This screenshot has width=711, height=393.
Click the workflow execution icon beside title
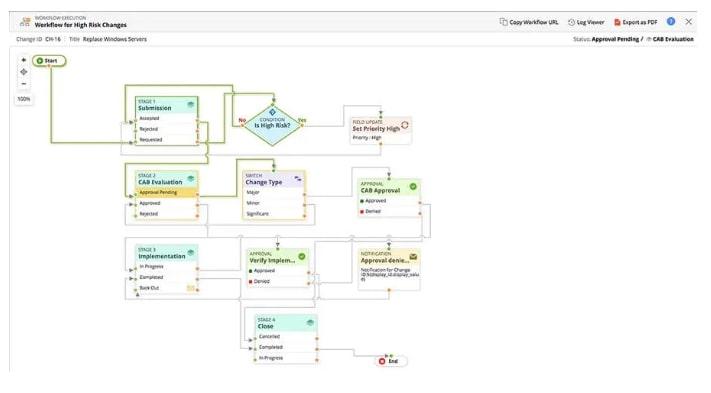(x=25, y=21)
